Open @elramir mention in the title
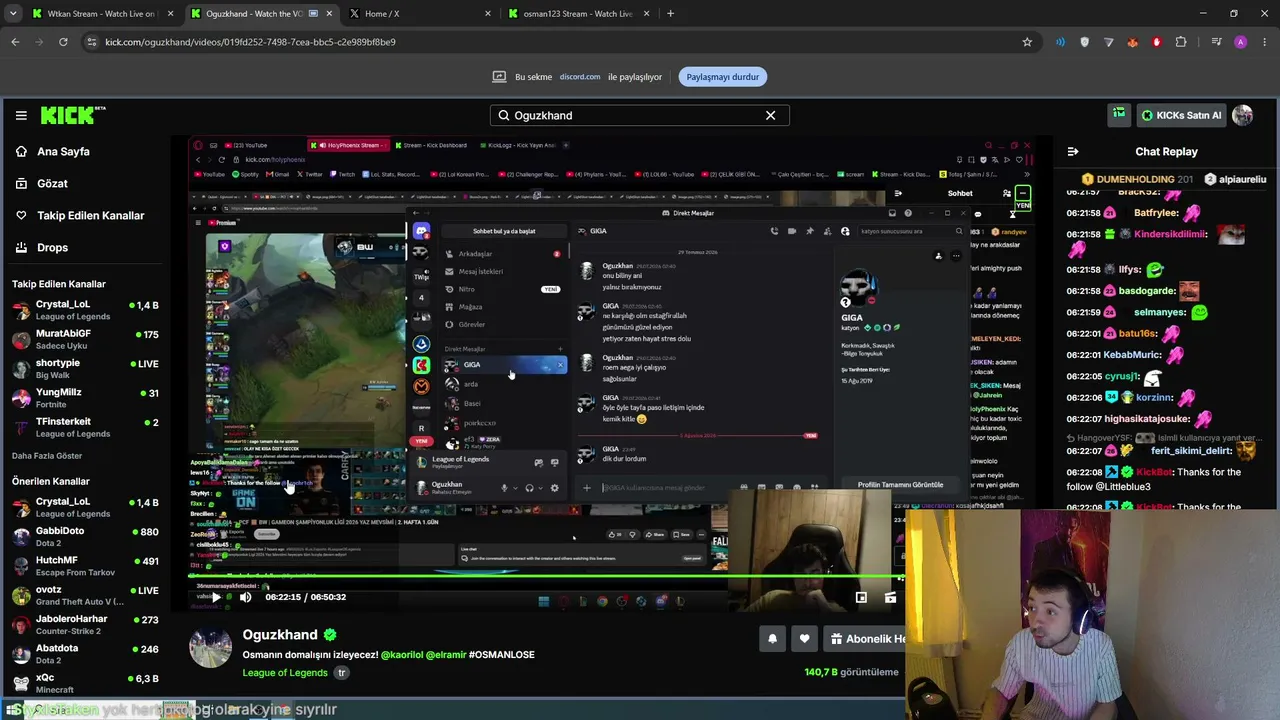1280x720 pixels. 446,655
